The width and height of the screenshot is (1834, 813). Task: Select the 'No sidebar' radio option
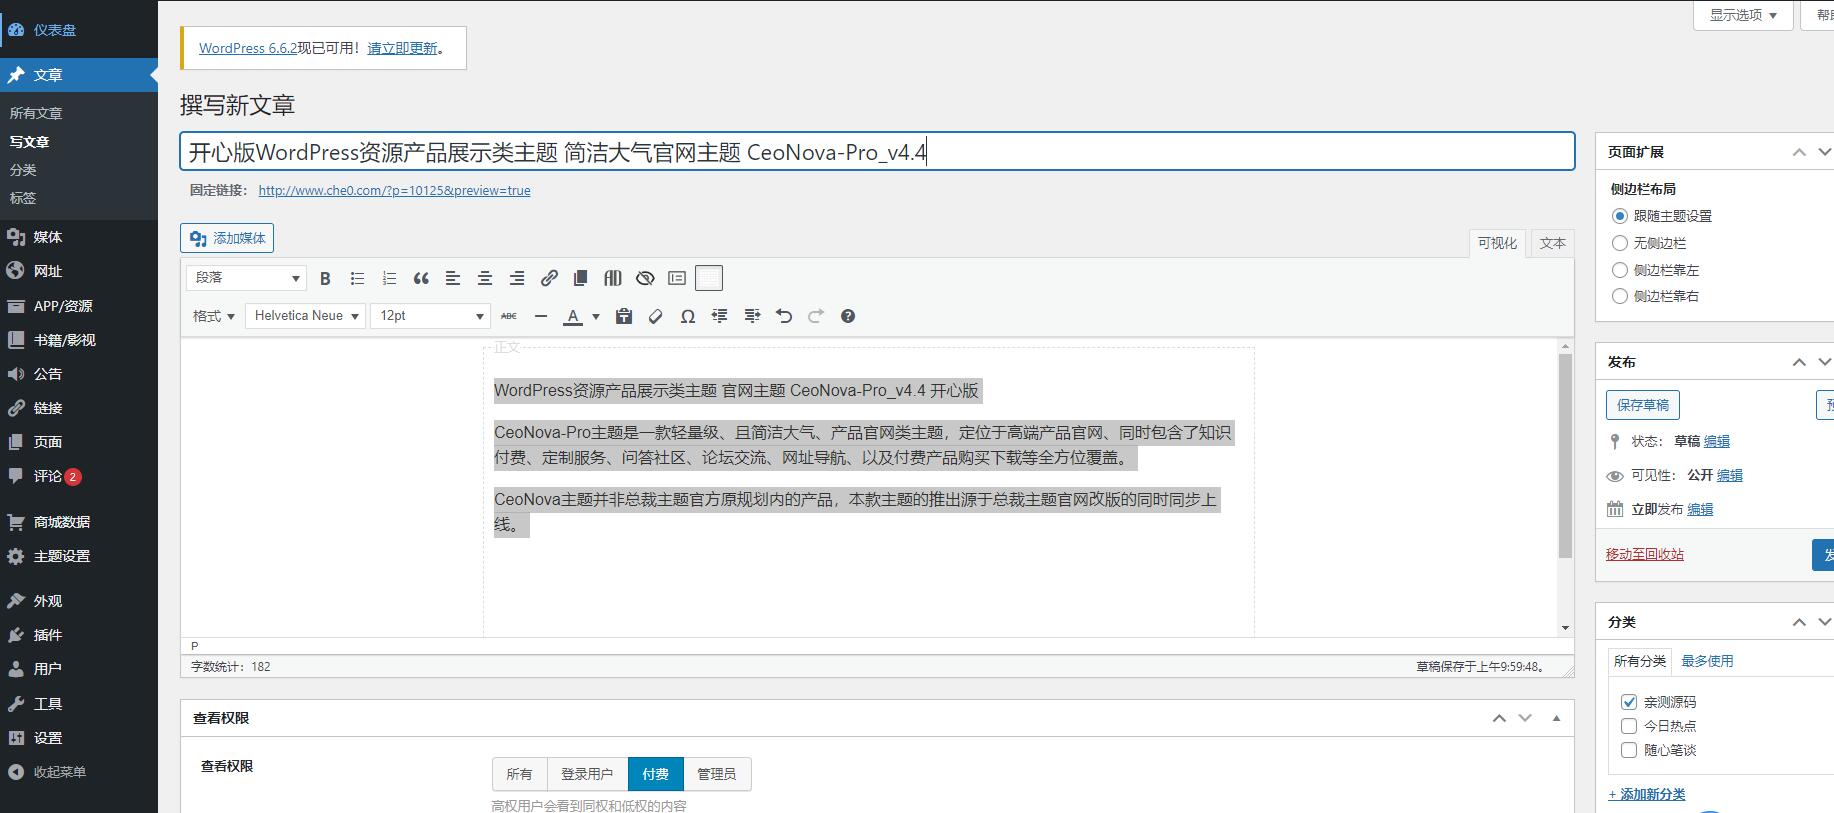(x=1620, y=243)
